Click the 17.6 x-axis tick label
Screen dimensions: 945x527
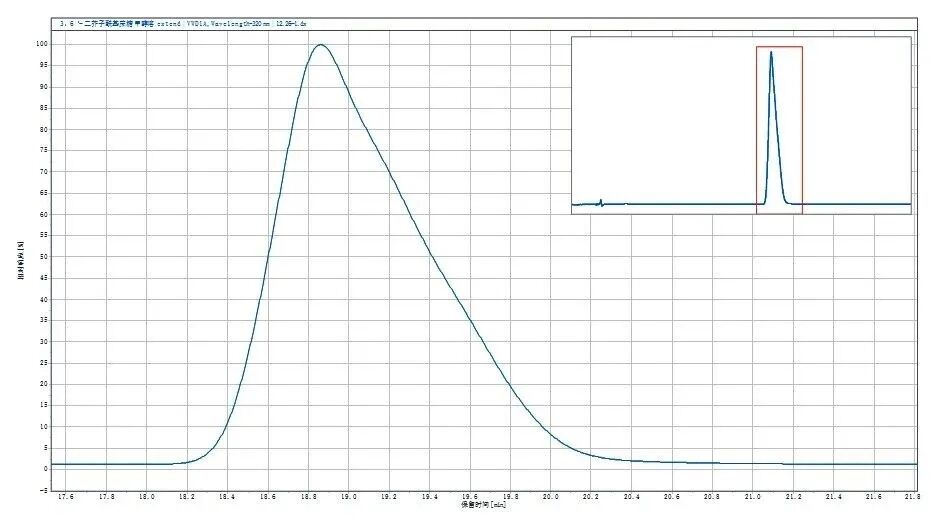[x=66, y=497]
